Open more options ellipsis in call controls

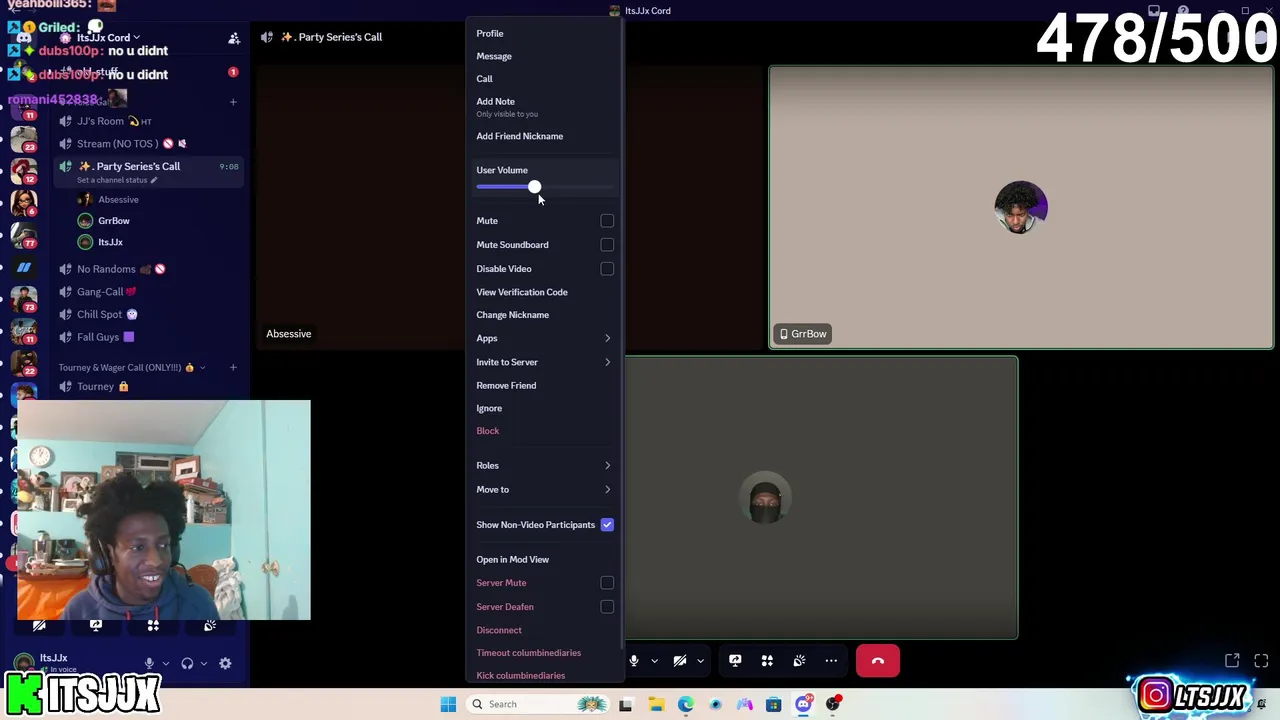(x=831, y=661)
